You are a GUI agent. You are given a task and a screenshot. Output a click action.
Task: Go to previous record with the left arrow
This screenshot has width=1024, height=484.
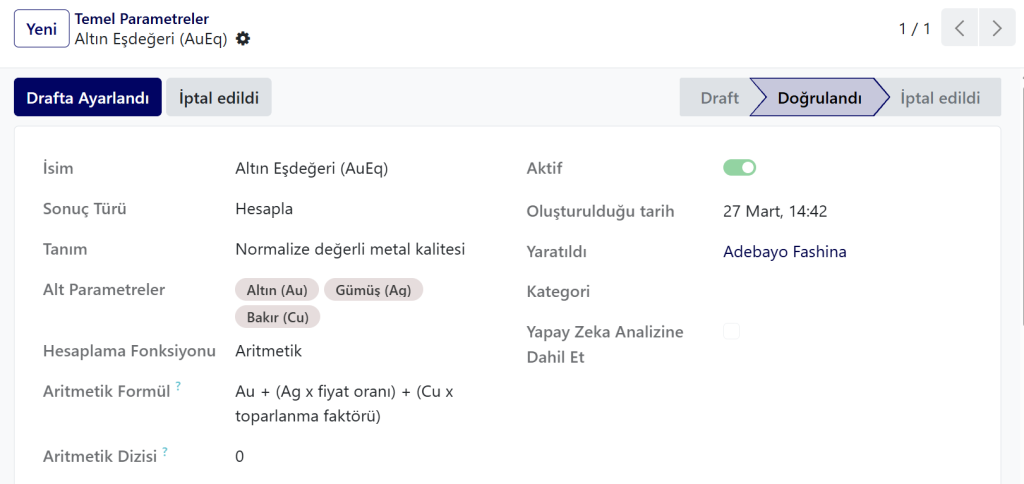959,29
